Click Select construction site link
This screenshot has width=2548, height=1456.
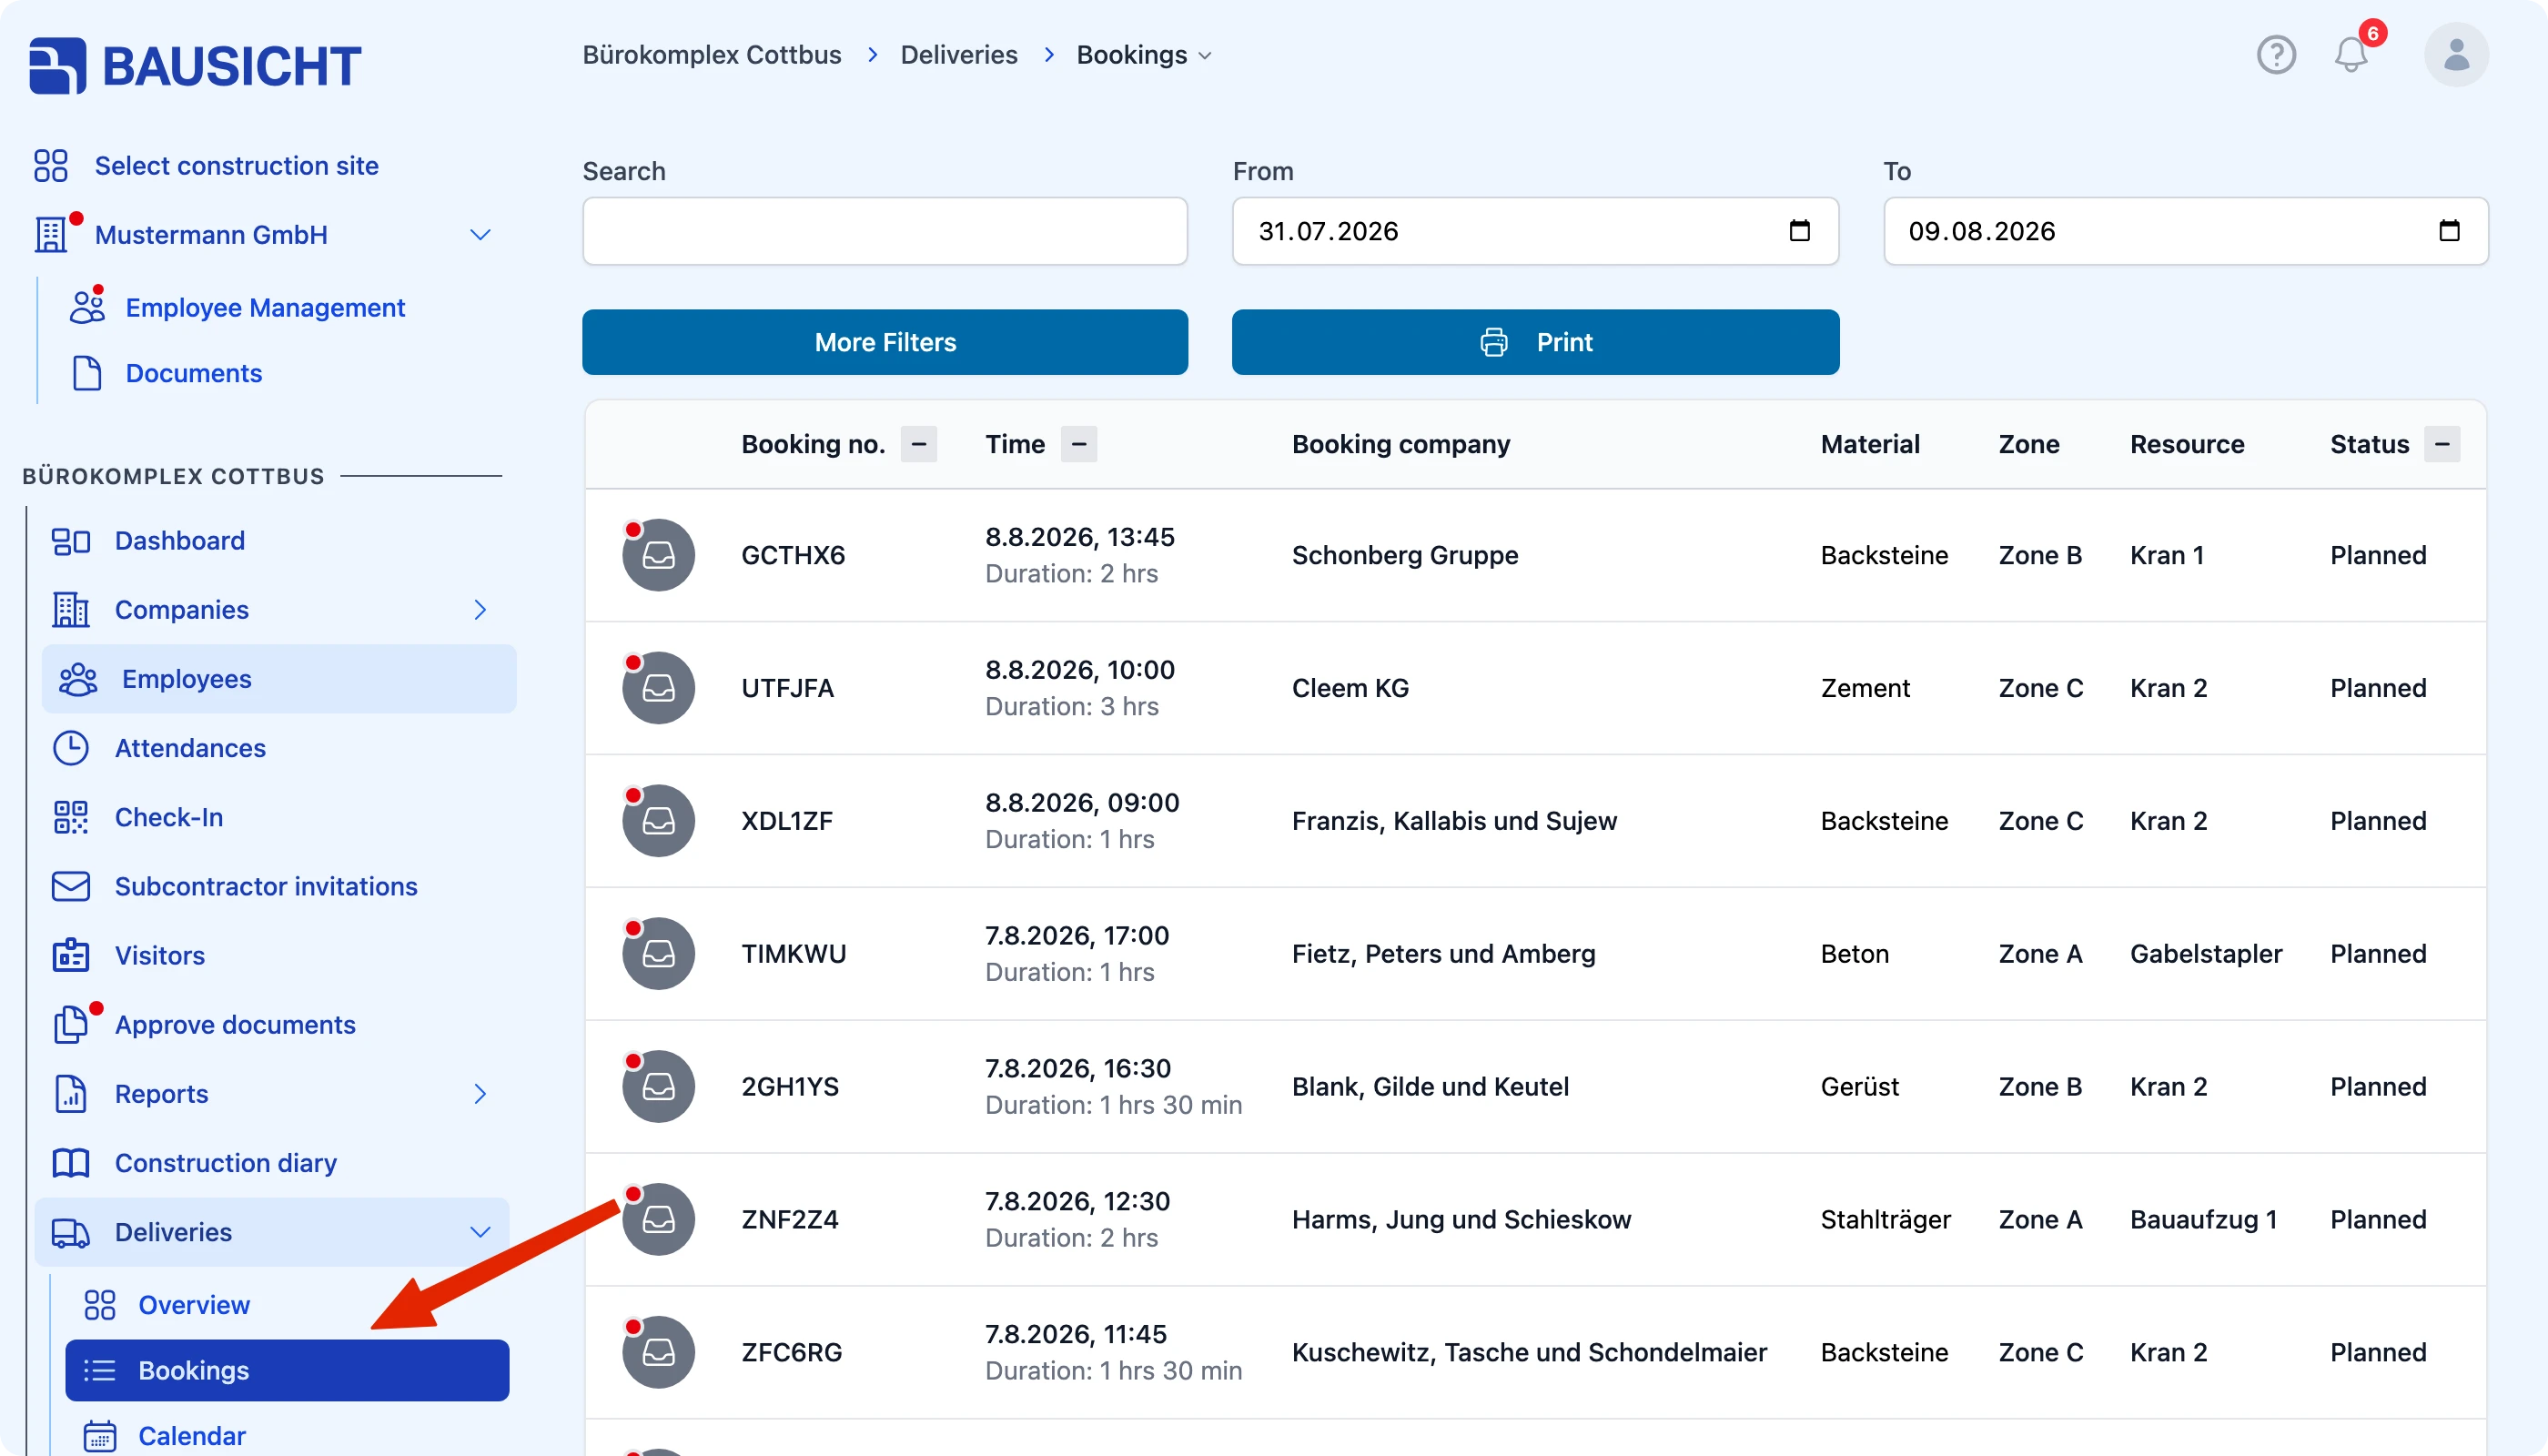(237, 166)
